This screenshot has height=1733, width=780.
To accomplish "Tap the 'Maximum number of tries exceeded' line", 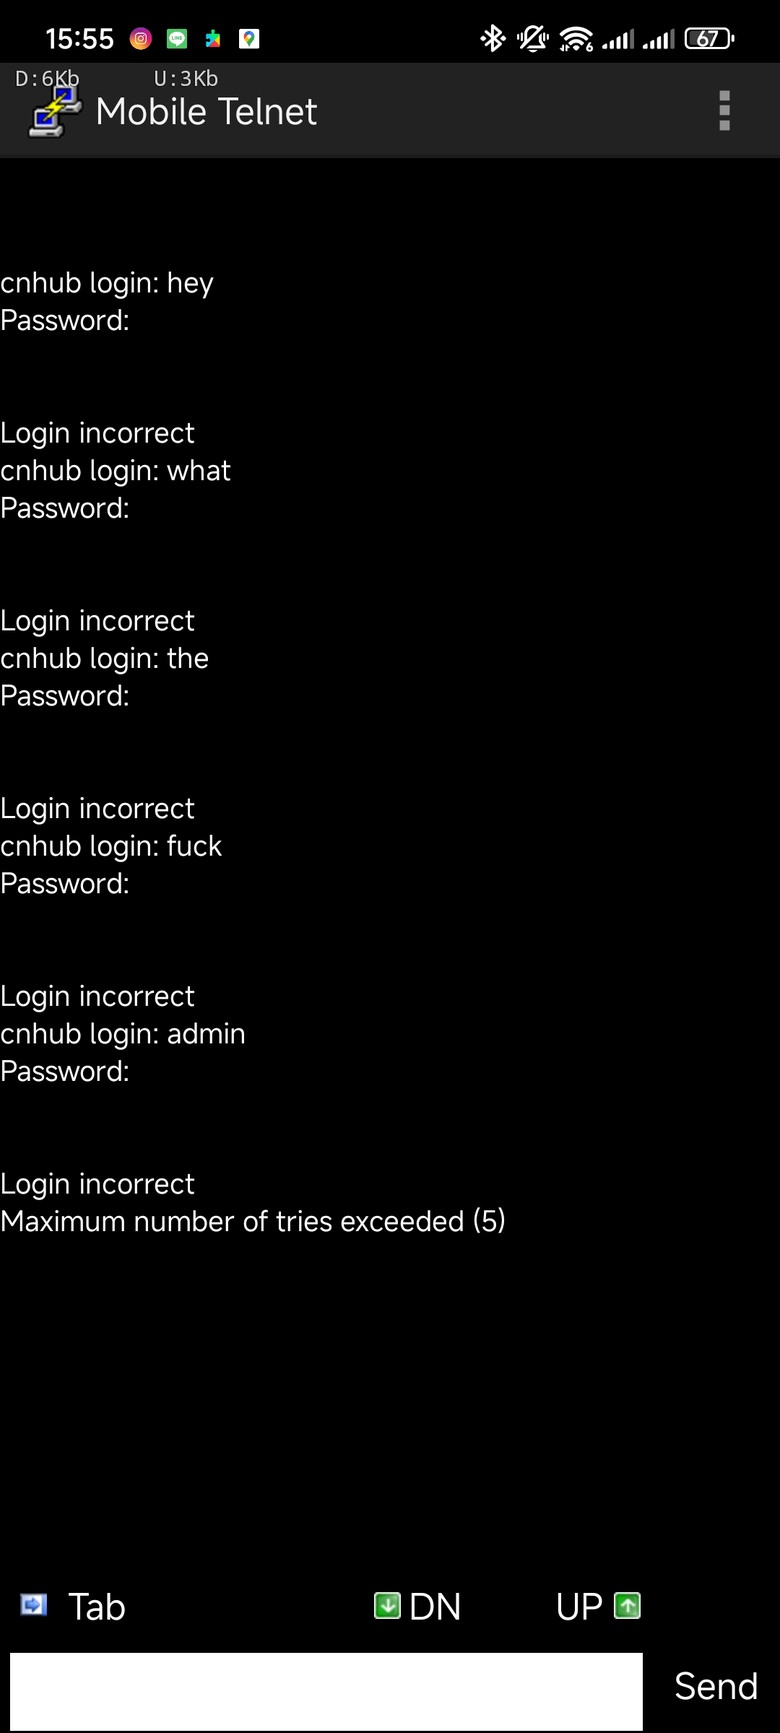I will pyautogui.click(x=253, y=1221).
